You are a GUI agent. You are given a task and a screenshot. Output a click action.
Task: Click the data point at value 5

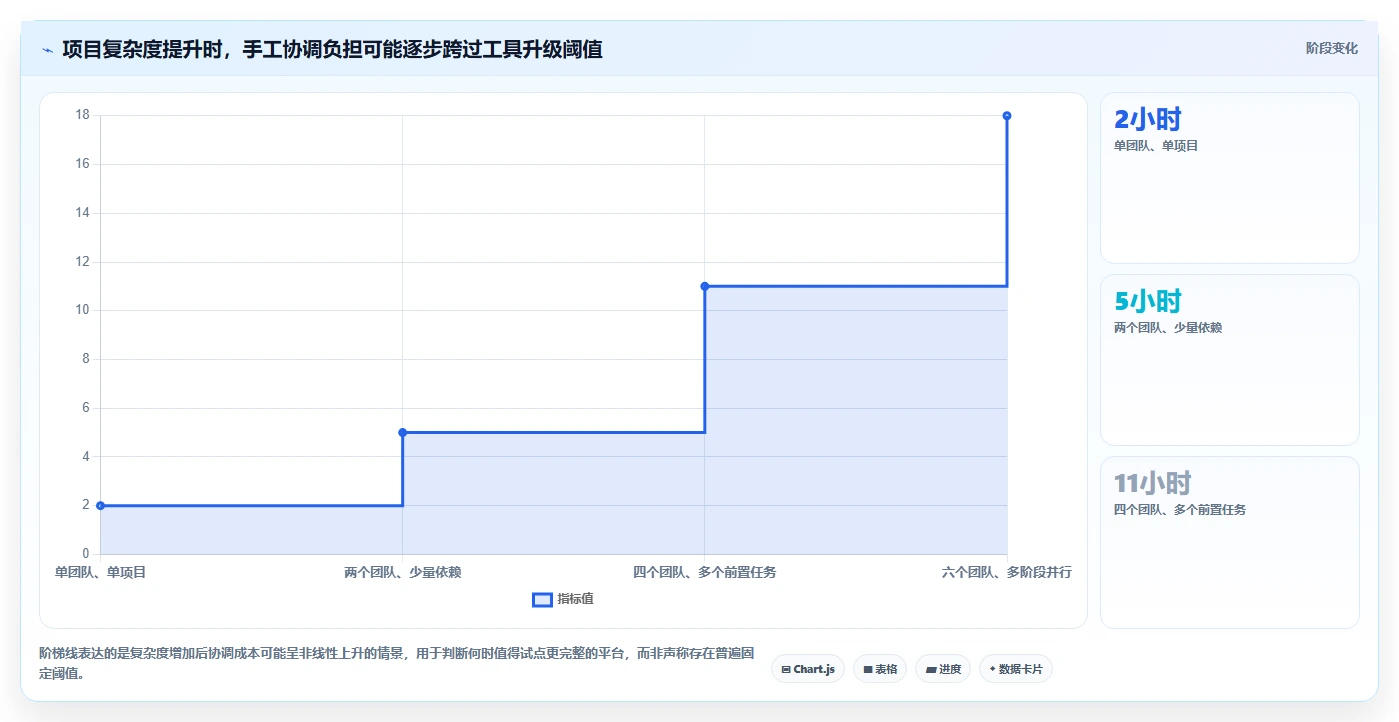[402, 432]
